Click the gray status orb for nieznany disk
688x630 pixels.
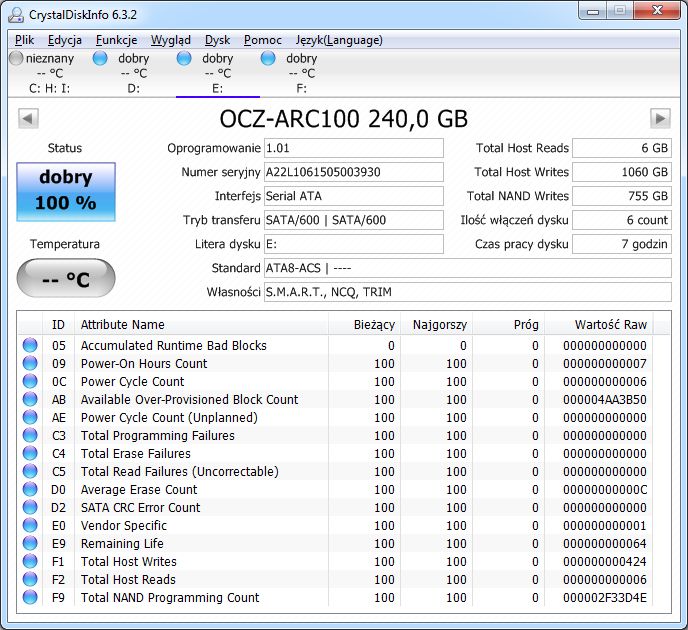point(16,58)
